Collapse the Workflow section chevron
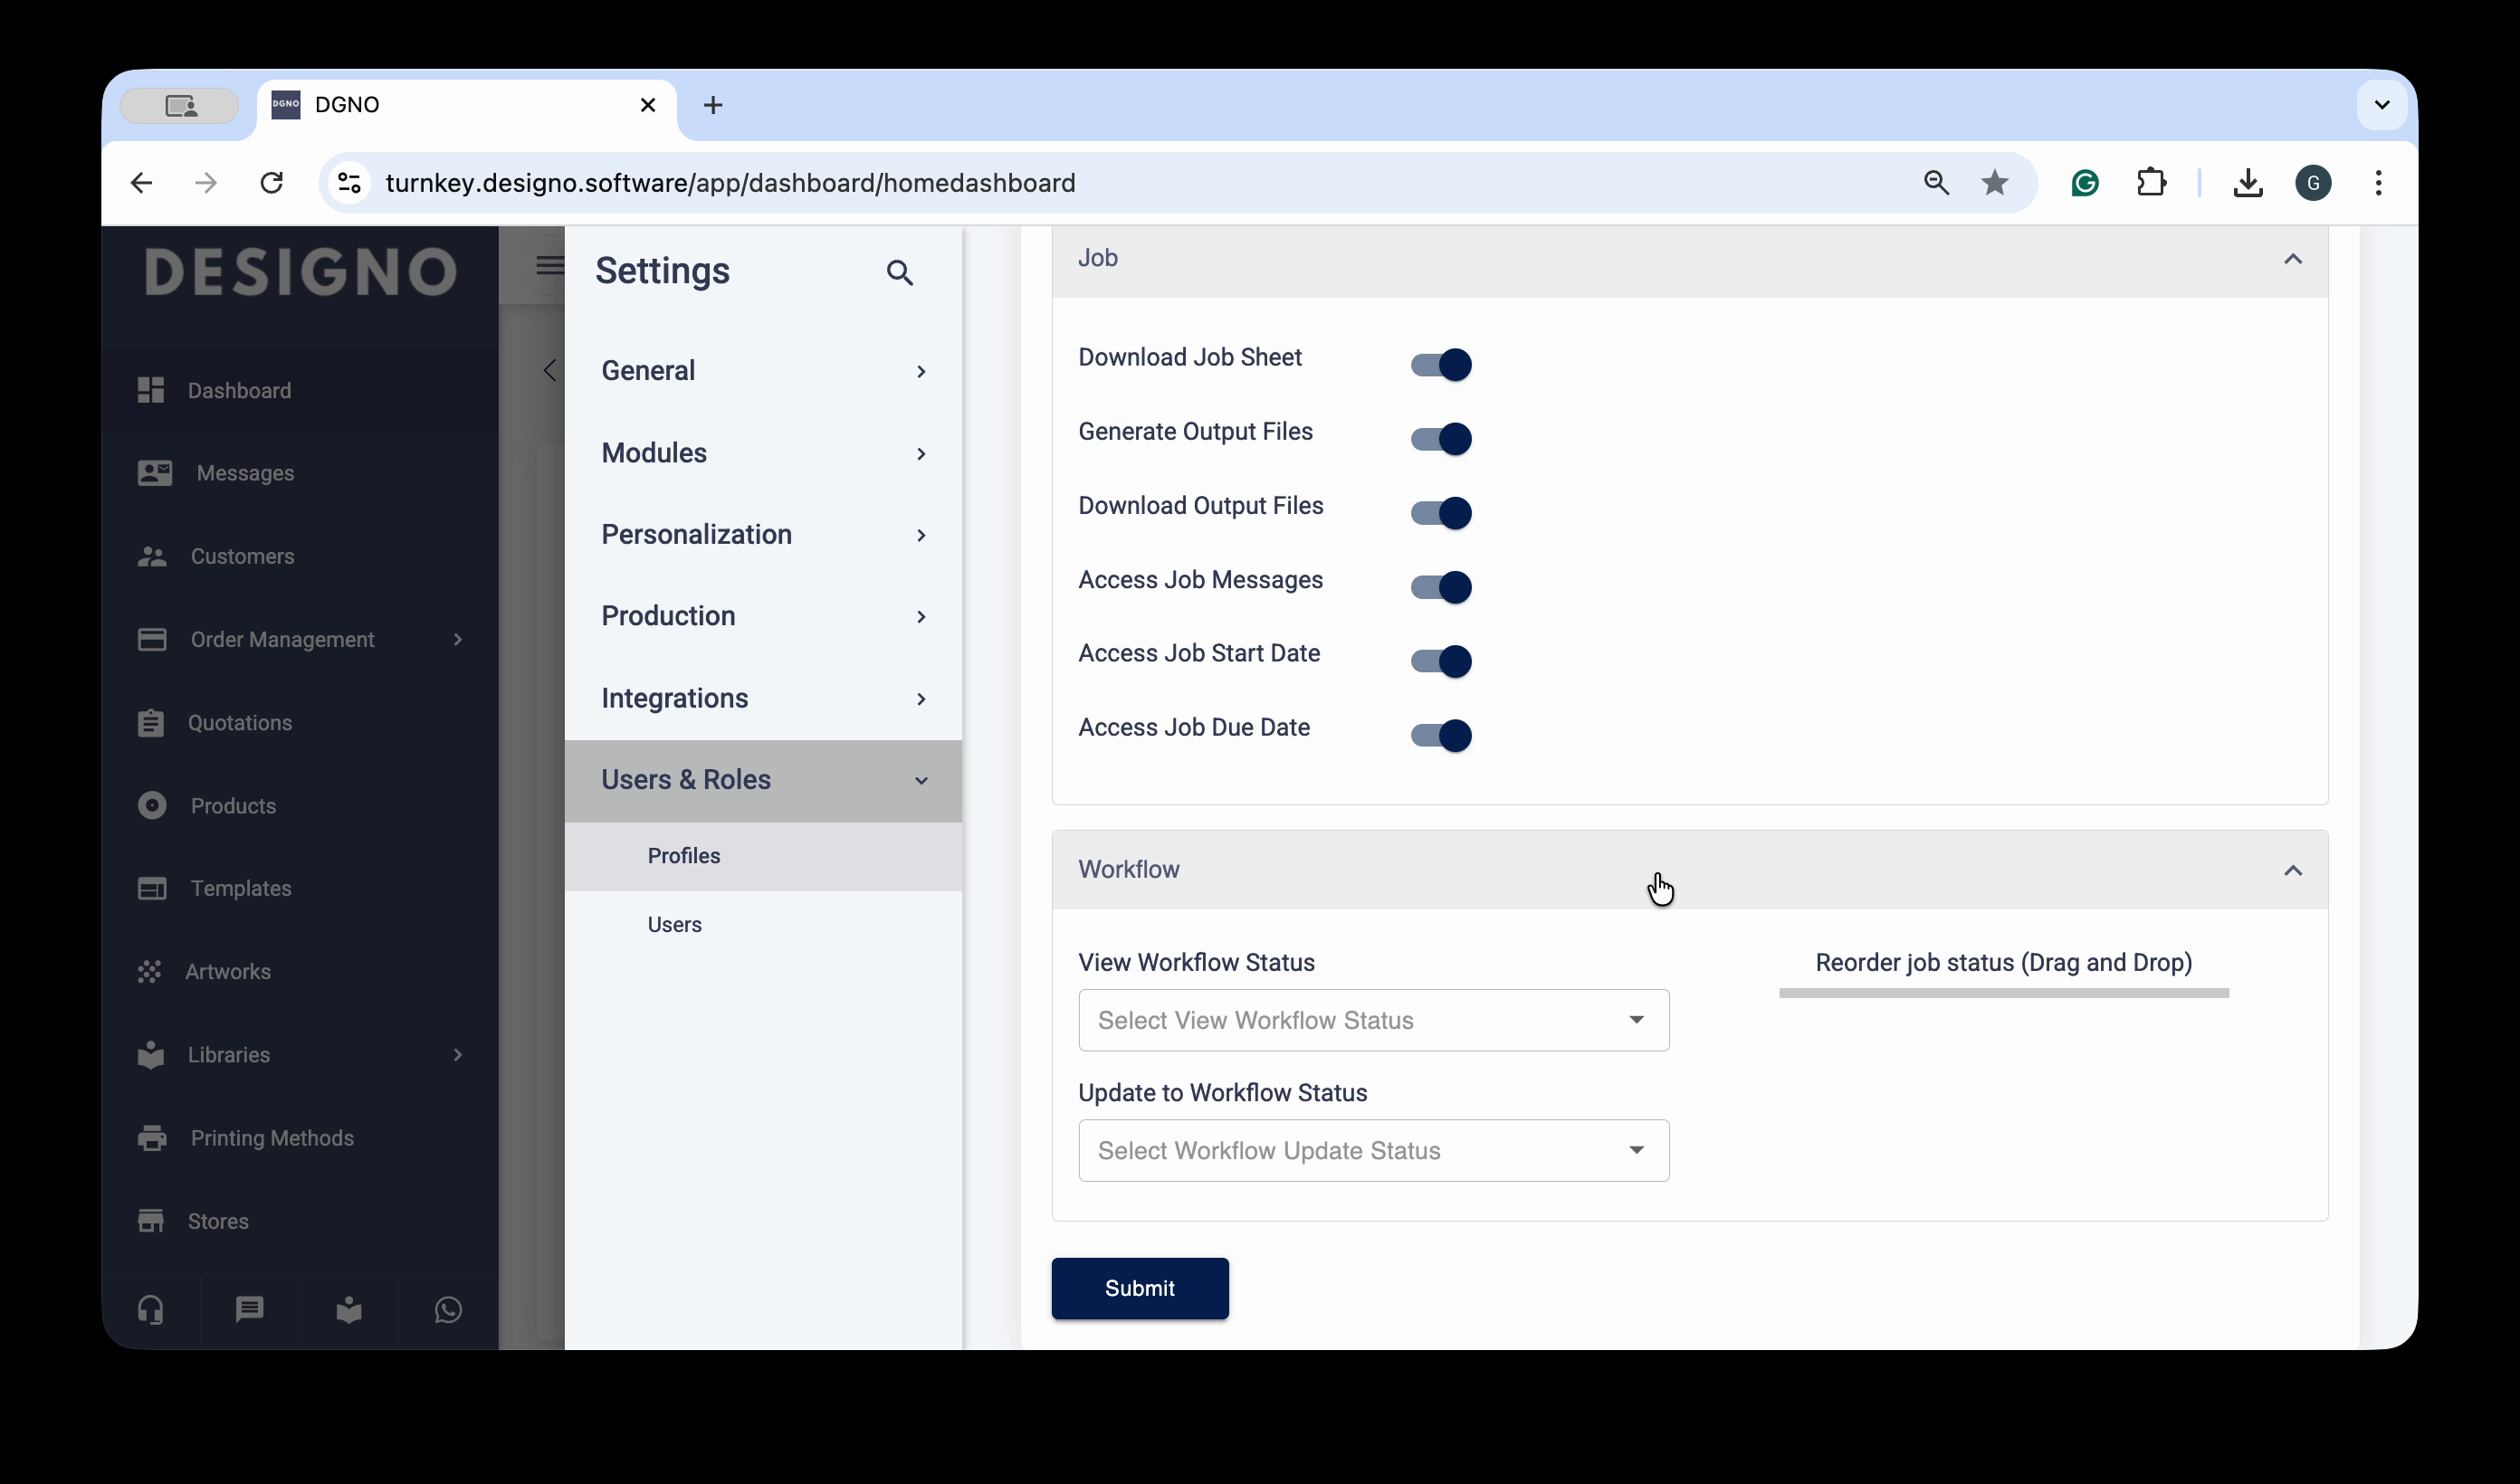 2293,870
